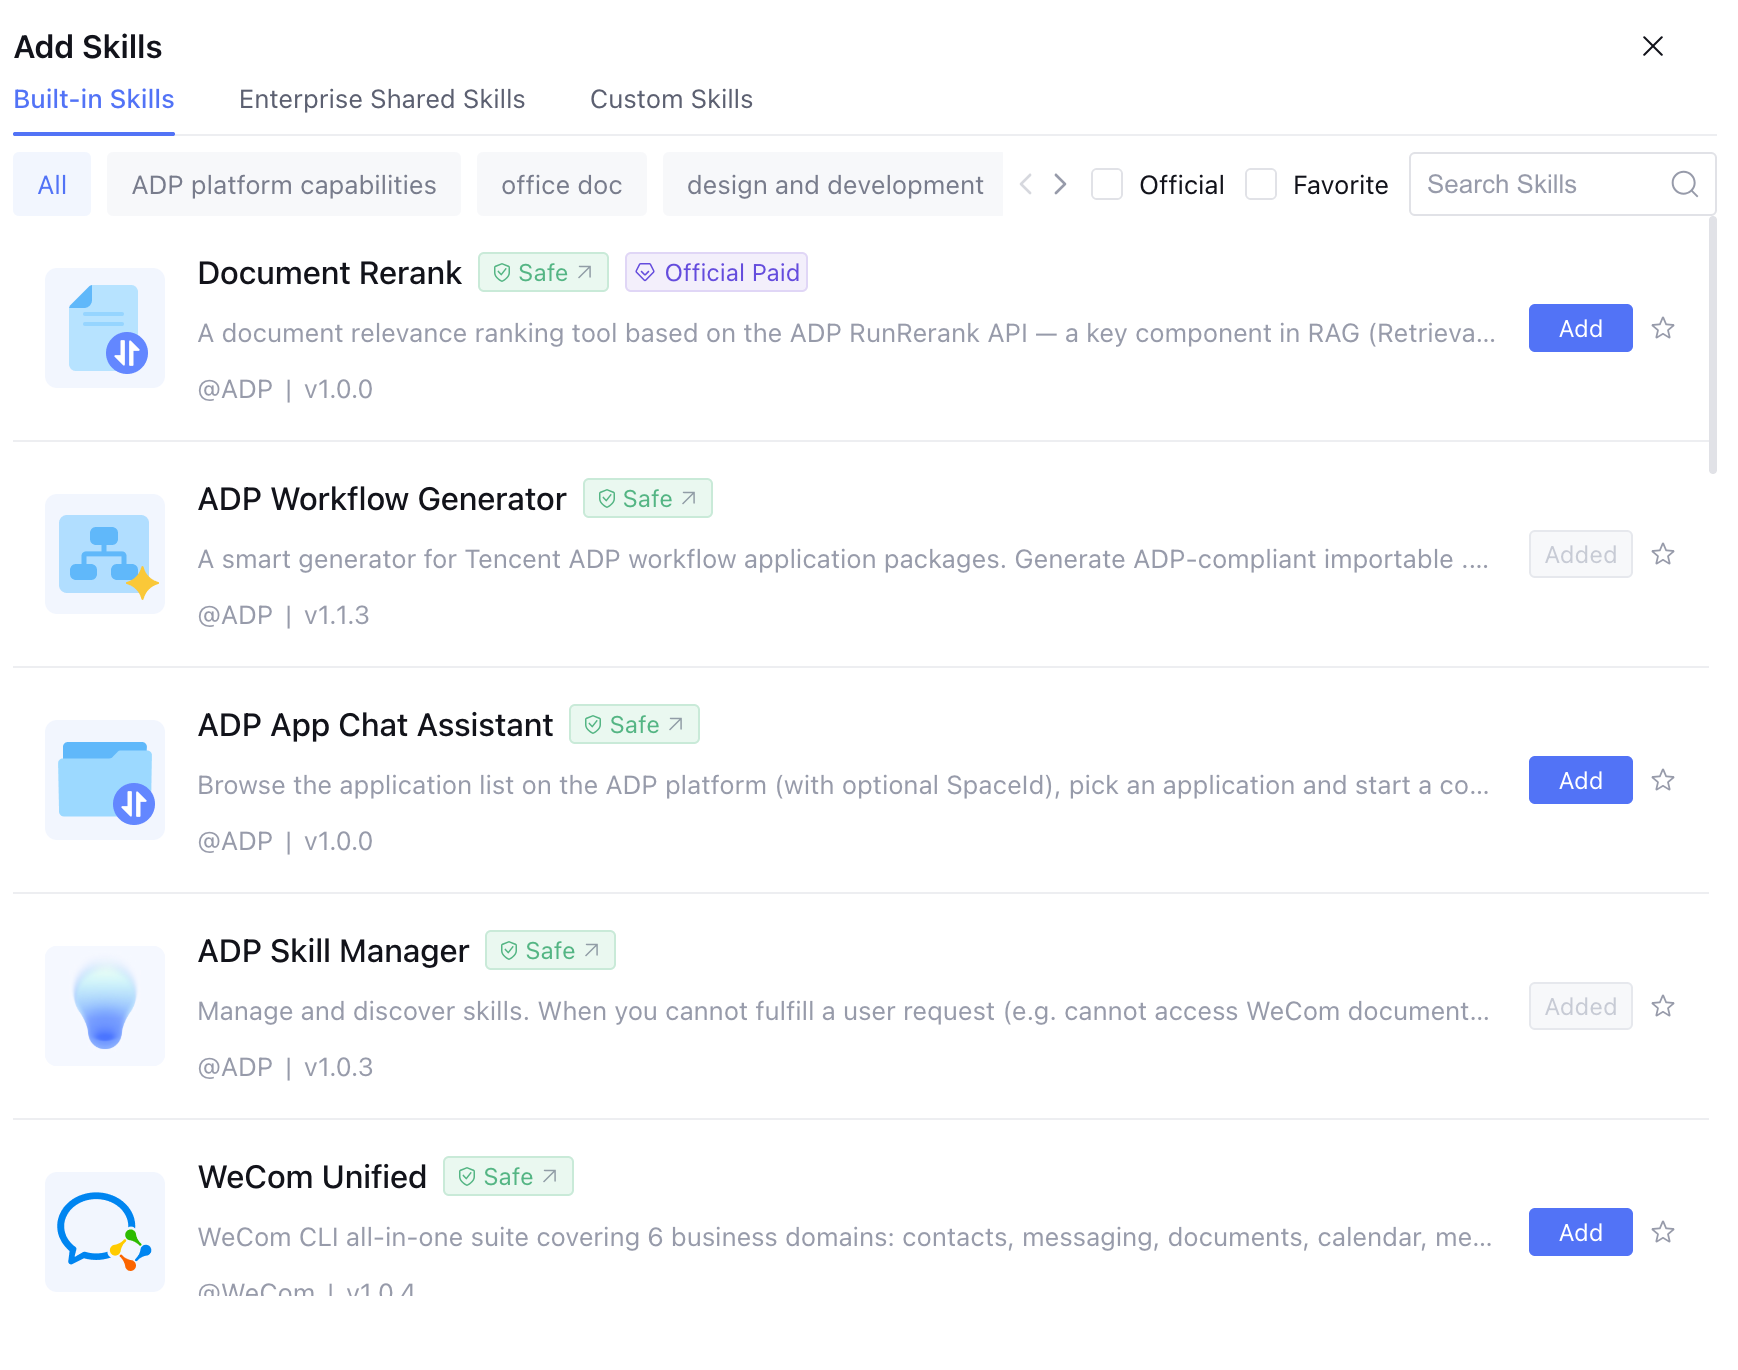Open the ADP Workflow Generator skill icon
Screen dimensions: 1738x1370
(105, 554)
